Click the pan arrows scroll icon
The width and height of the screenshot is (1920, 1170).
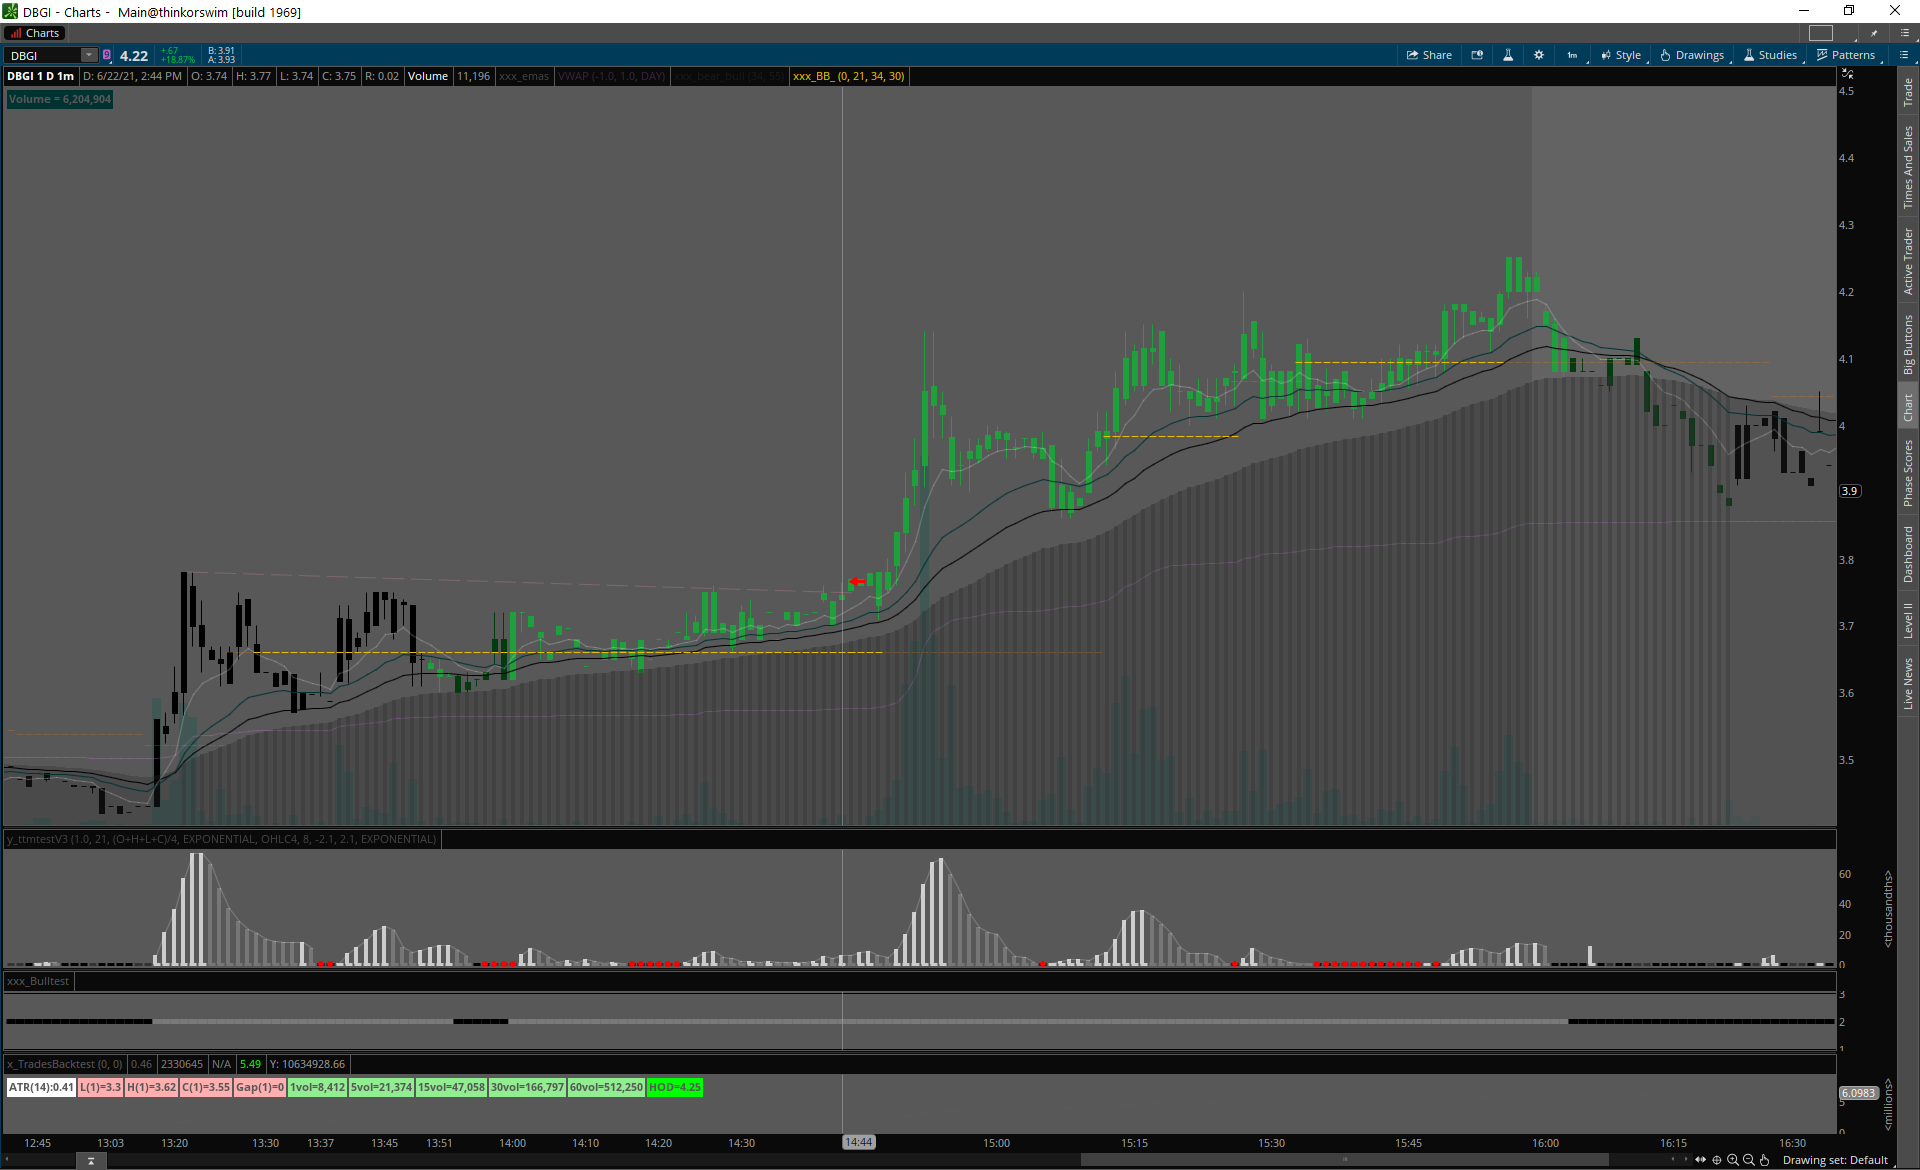tap(1700, 1160)
